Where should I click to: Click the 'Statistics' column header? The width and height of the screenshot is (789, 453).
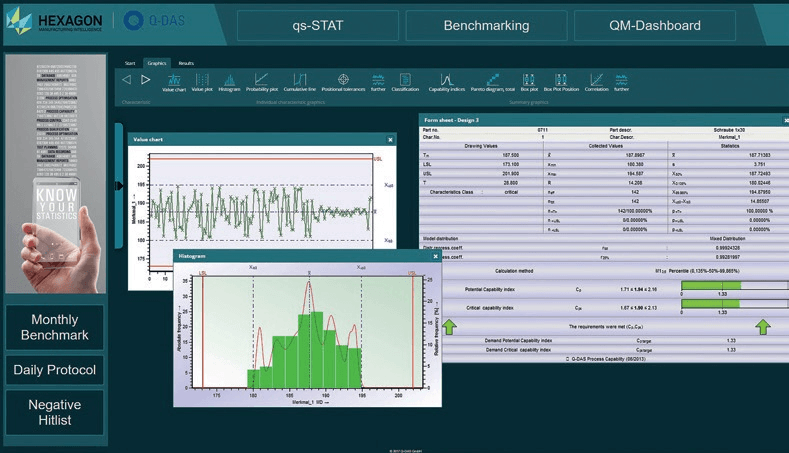pyautogui.click(x=730, y=146)
